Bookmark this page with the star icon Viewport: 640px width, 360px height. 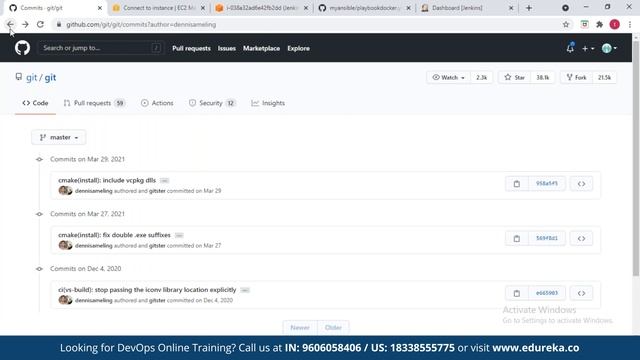pos(566,24)
